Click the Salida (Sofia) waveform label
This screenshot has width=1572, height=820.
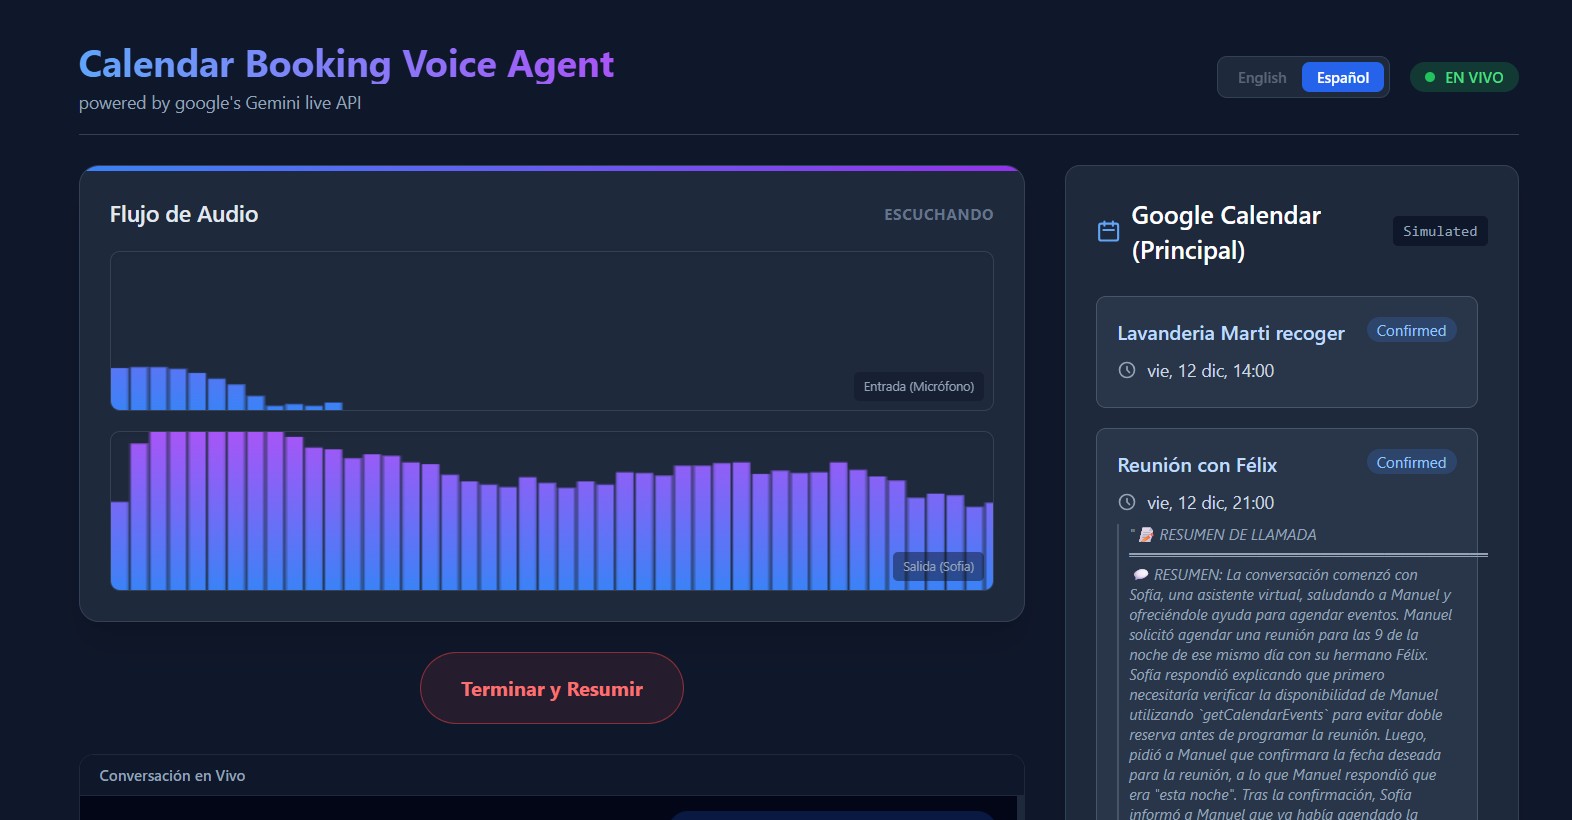point(937,566)
